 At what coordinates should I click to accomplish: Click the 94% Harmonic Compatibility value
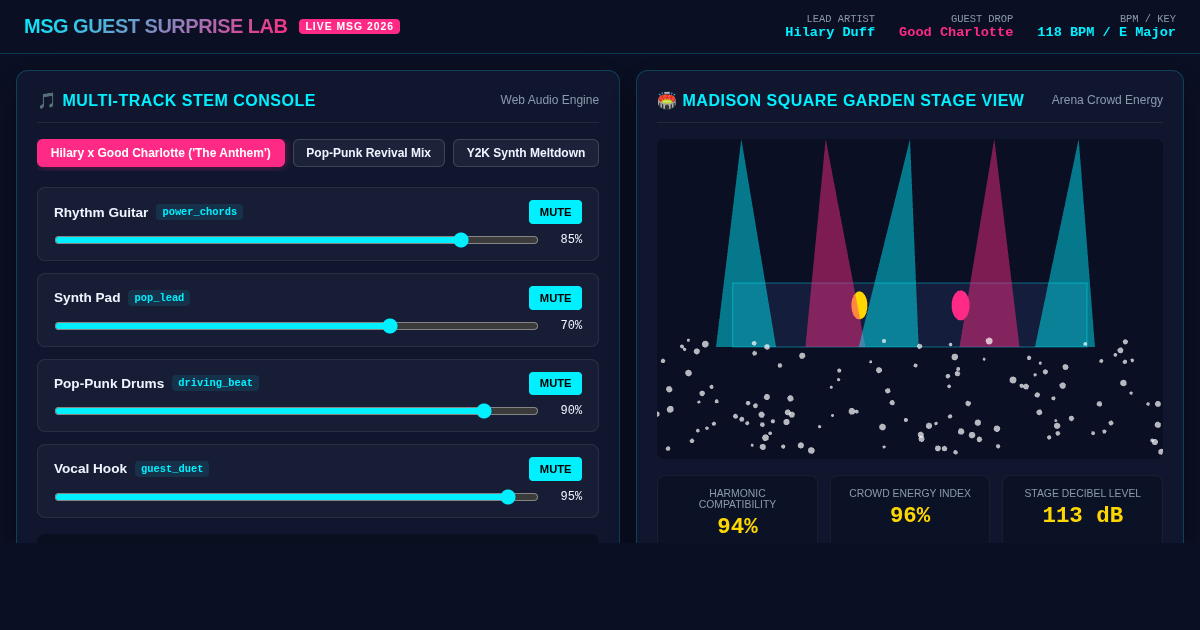pyautogui.click(x=737, y=527)
